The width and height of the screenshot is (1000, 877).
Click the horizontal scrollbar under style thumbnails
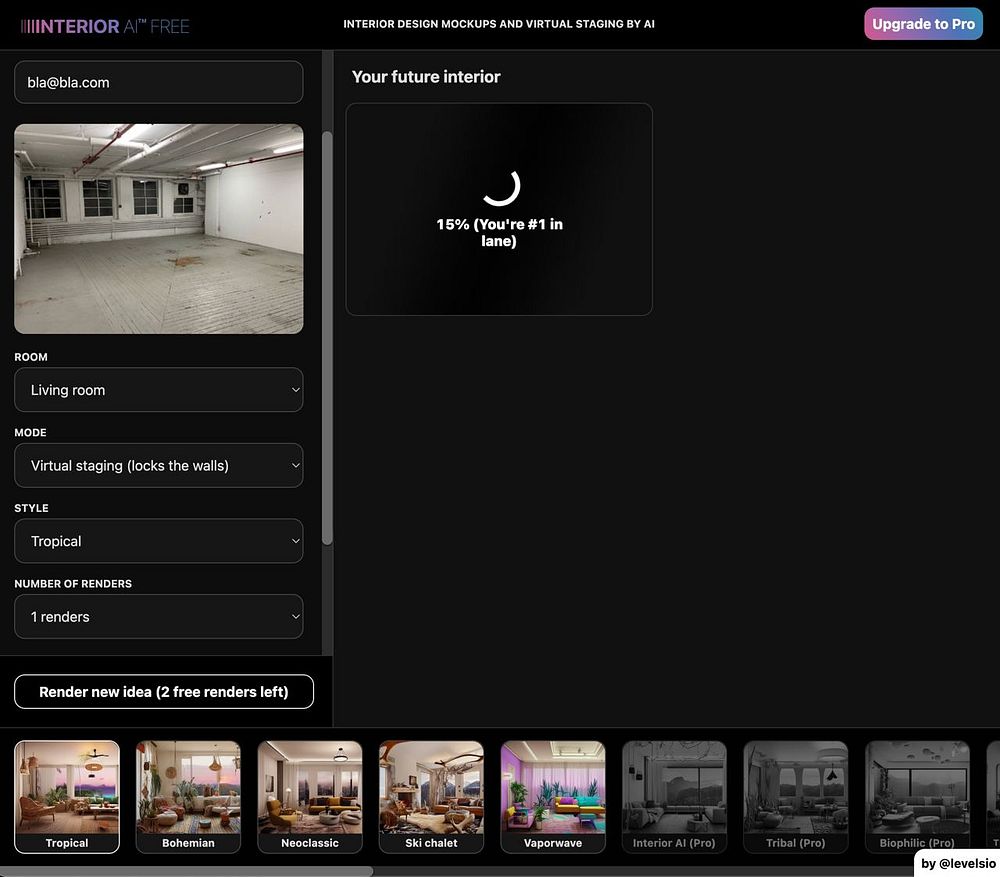click(x=186, y=871)
